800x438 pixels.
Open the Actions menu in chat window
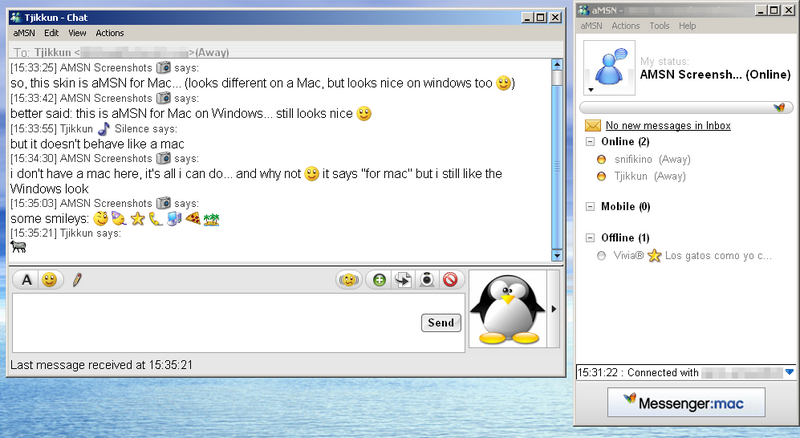(110, 33)
